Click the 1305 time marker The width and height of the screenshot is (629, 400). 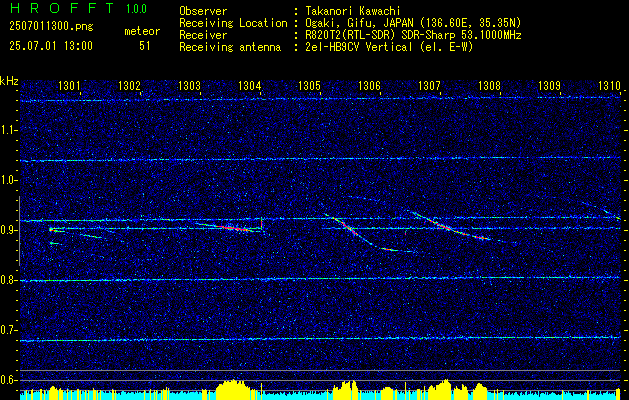point(309,85)
